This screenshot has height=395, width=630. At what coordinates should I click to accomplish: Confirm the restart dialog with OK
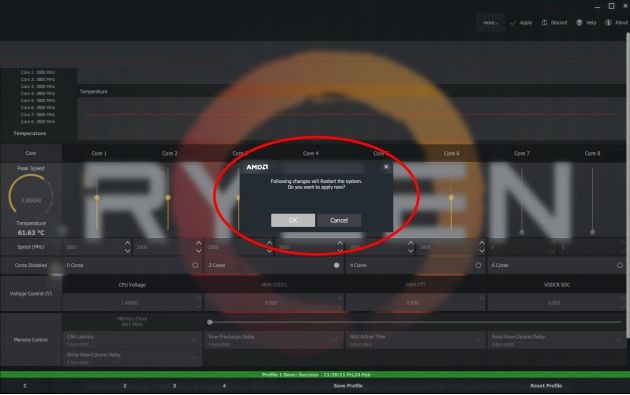(293, 220)
